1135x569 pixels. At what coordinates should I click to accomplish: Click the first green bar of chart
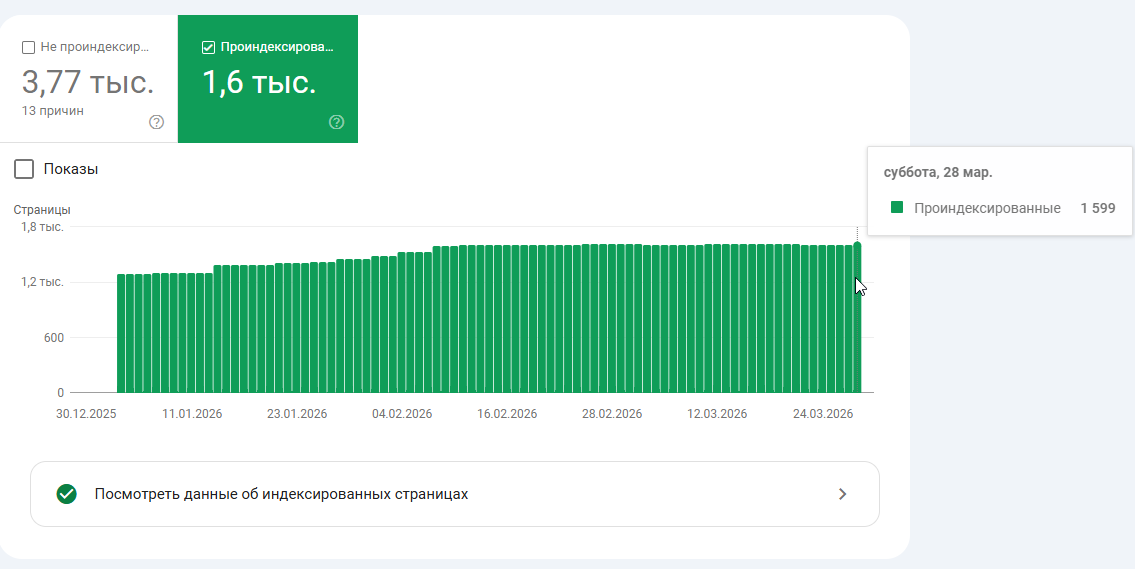121,333
